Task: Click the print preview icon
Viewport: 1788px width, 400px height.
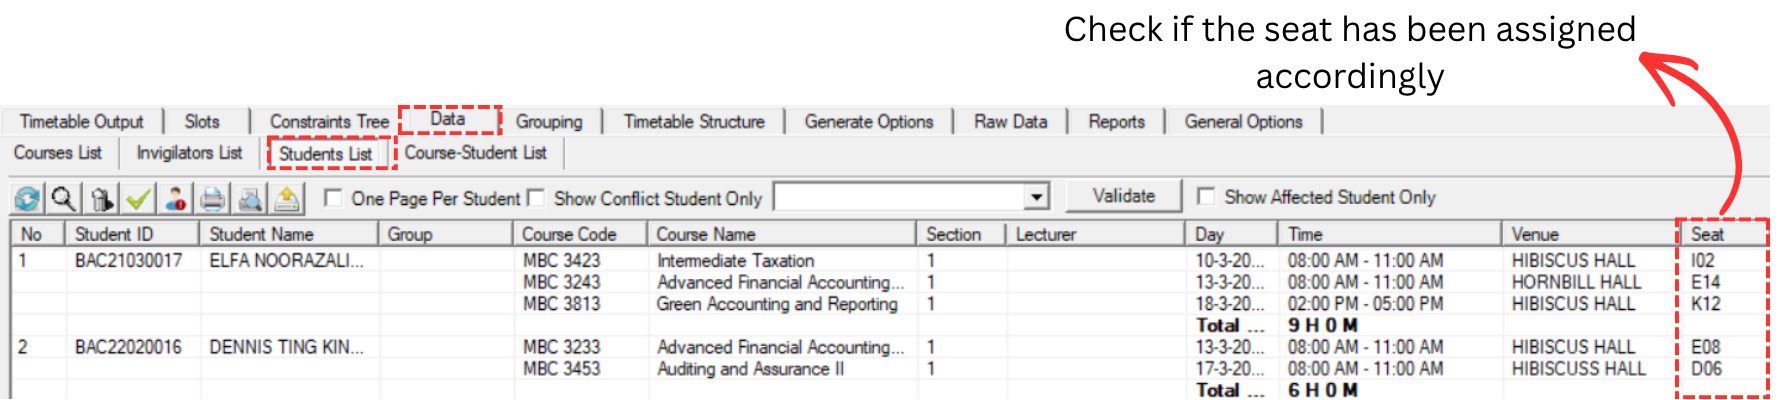Action: point(250,199)
